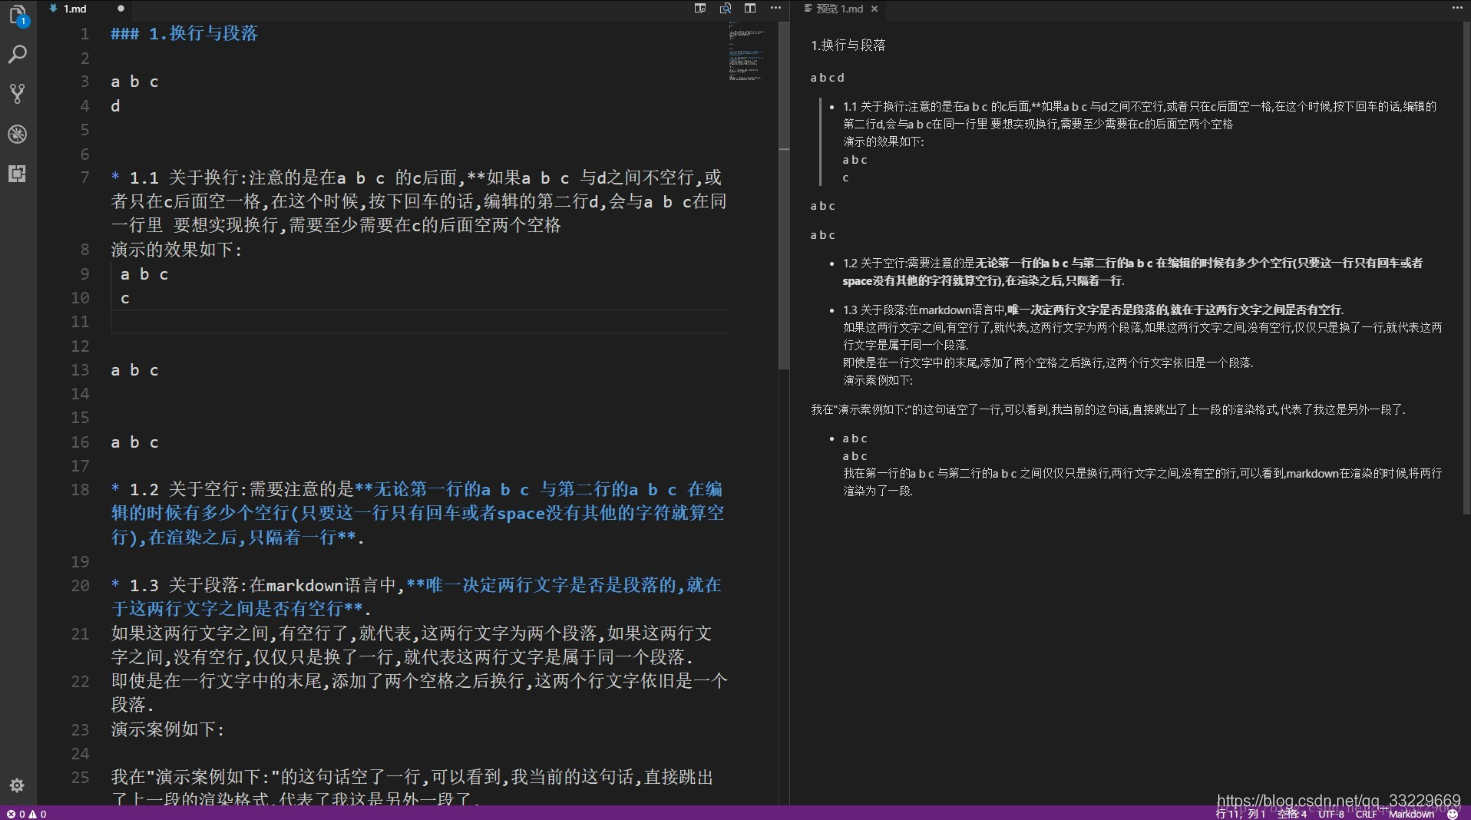Image resolution: width=1471 pixels, height=820 pixels.
Task: Open the Debug view in the activity bar
Action: tap(17, 134)
